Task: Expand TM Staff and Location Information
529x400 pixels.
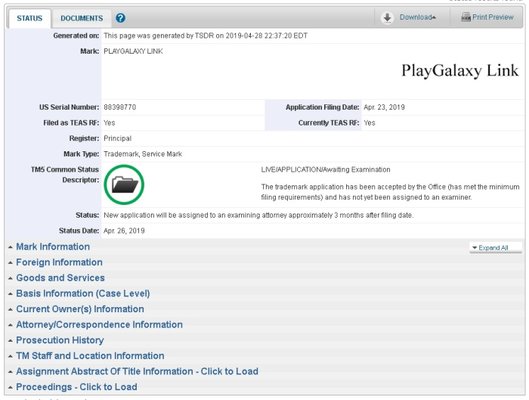Action: point(90,355)
